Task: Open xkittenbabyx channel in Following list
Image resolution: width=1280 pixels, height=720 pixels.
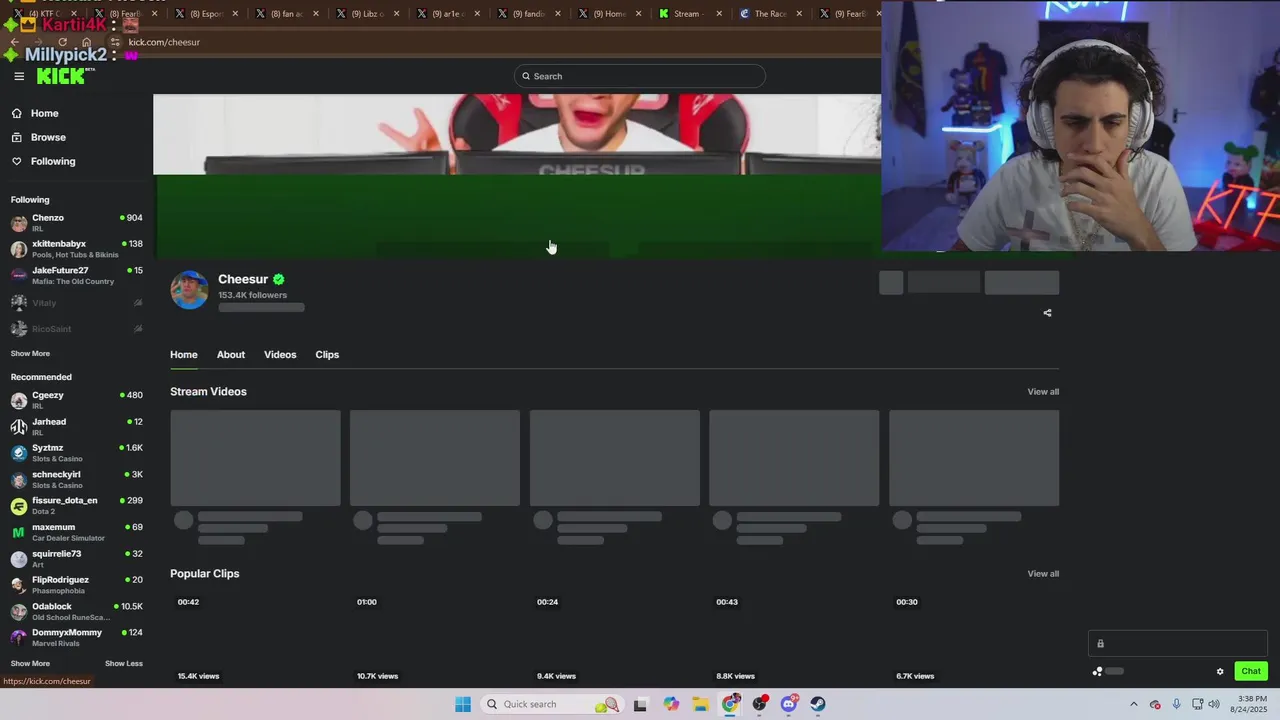Action: (x=76, y=249)
